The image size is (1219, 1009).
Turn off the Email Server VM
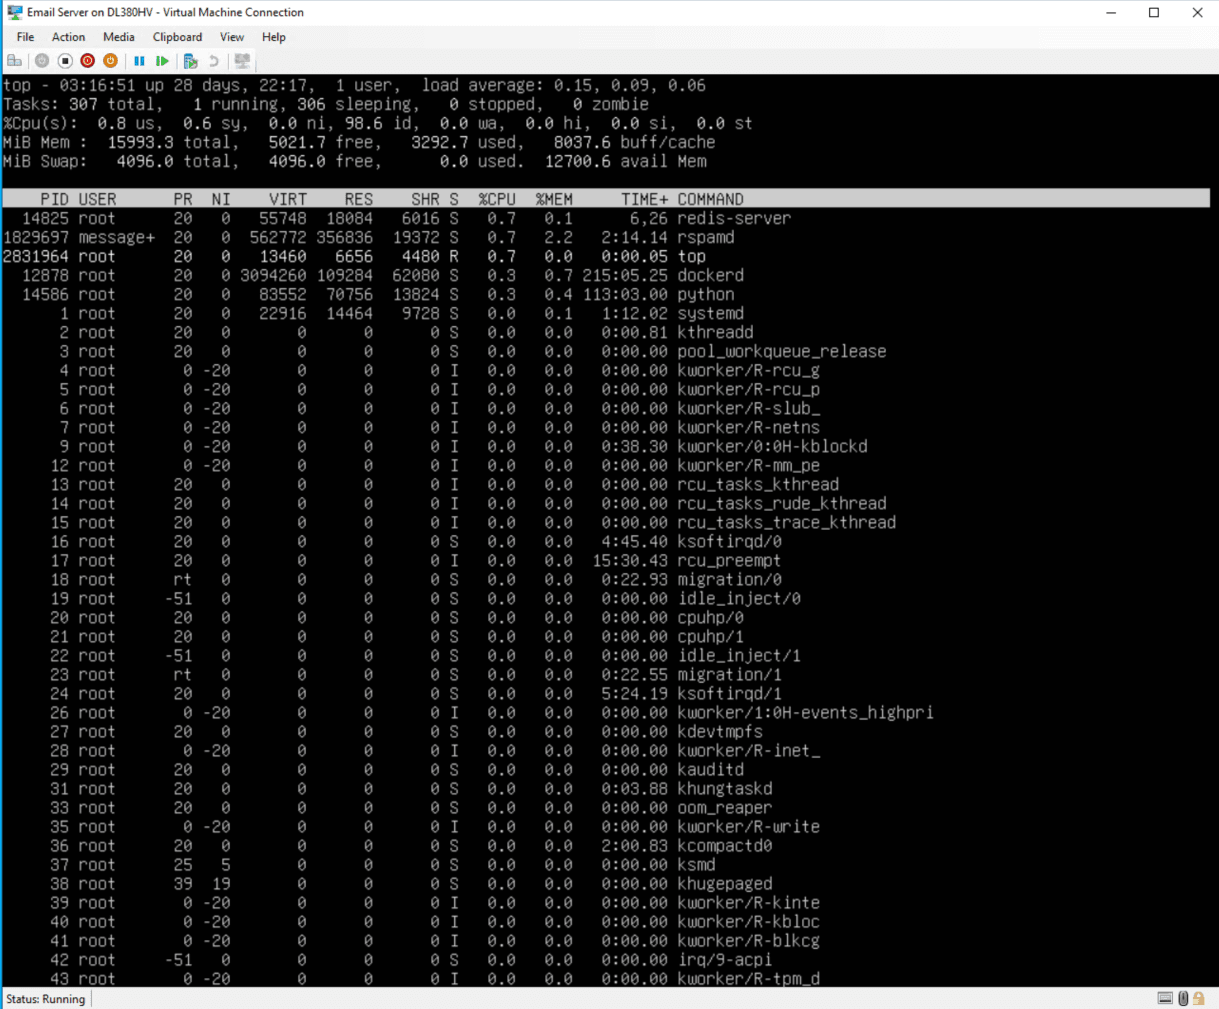tap(64, 60)
